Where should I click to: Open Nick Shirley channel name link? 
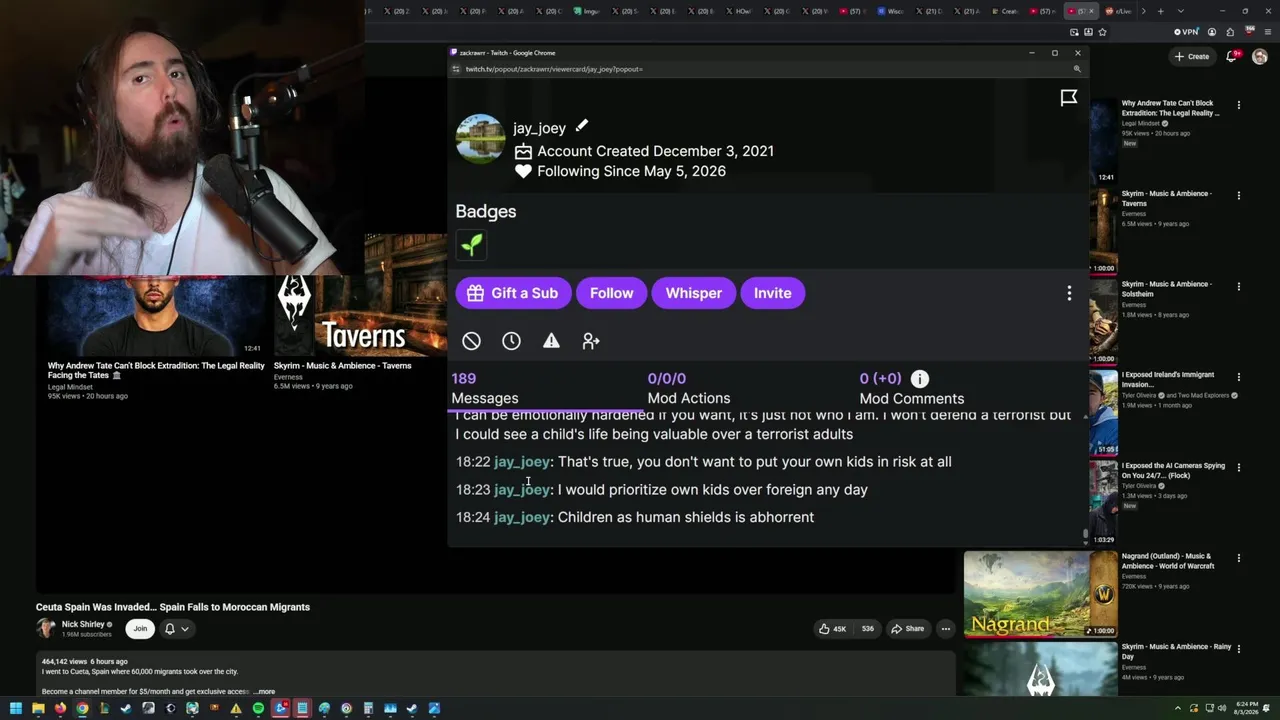[83, 624]
